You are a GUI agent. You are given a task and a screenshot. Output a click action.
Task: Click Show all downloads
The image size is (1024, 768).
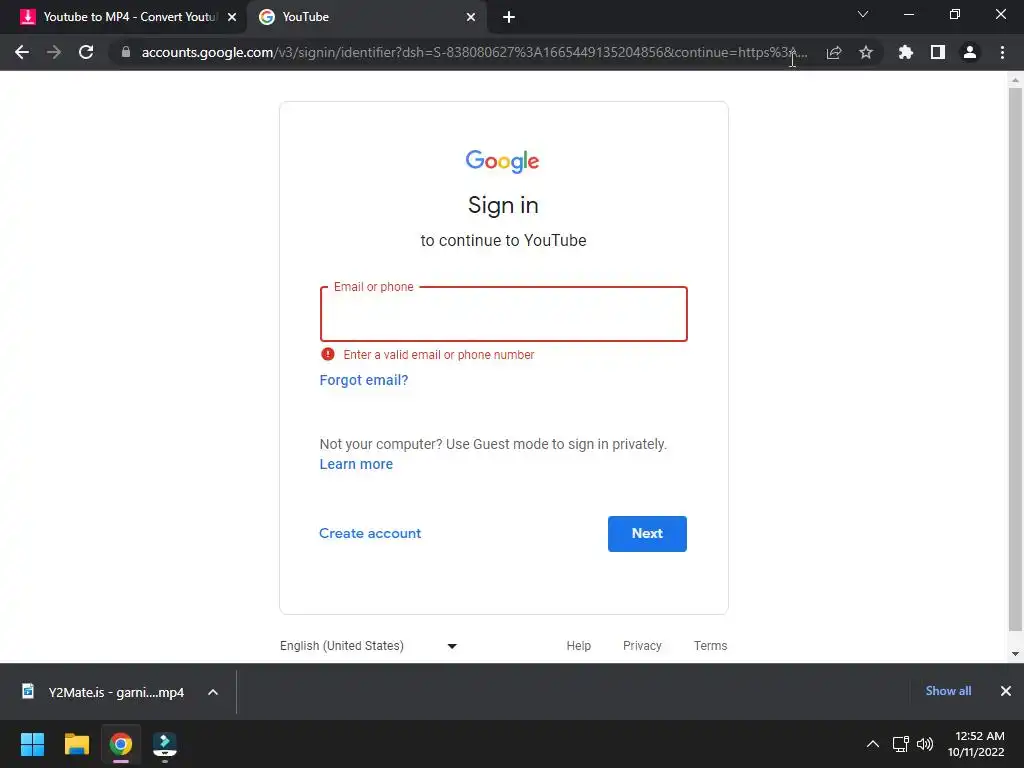click(948, 691)
